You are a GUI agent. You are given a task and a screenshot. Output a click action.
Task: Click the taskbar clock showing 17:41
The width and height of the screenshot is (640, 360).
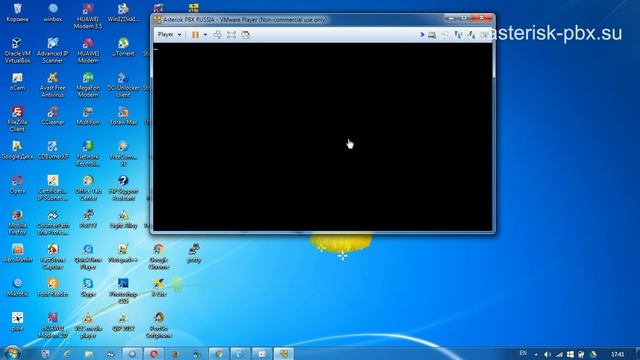coord(618,354)
